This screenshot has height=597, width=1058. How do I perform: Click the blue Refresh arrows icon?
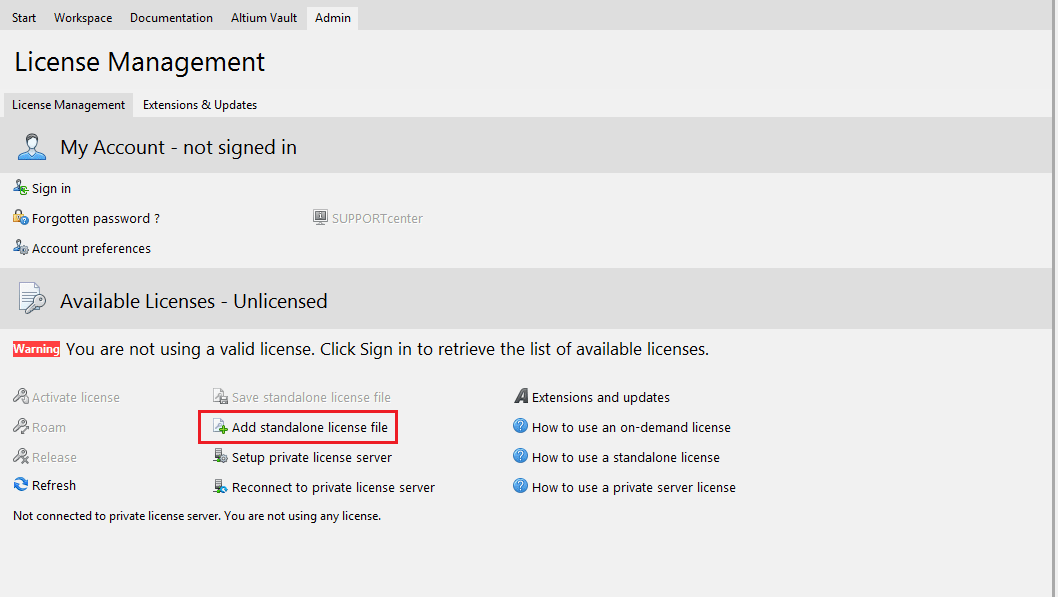tap(21, 485)
